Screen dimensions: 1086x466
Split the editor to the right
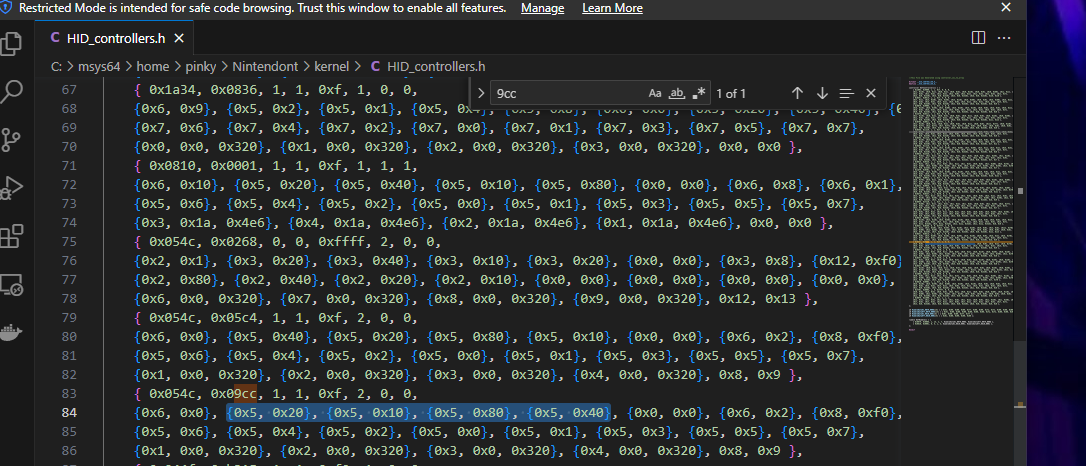click(978, 38)
